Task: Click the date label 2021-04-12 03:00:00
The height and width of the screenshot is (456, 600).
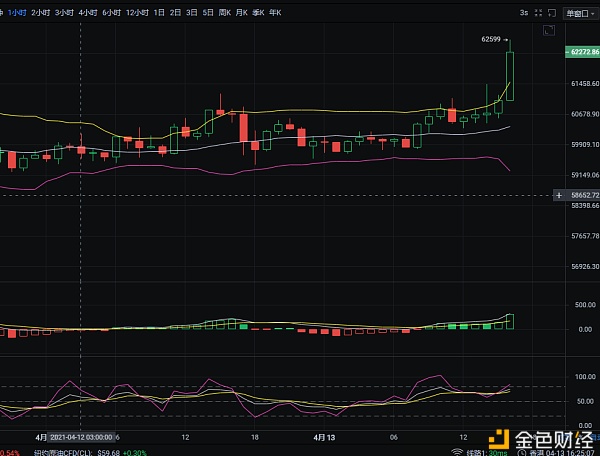Action: (x=81, y=437)
